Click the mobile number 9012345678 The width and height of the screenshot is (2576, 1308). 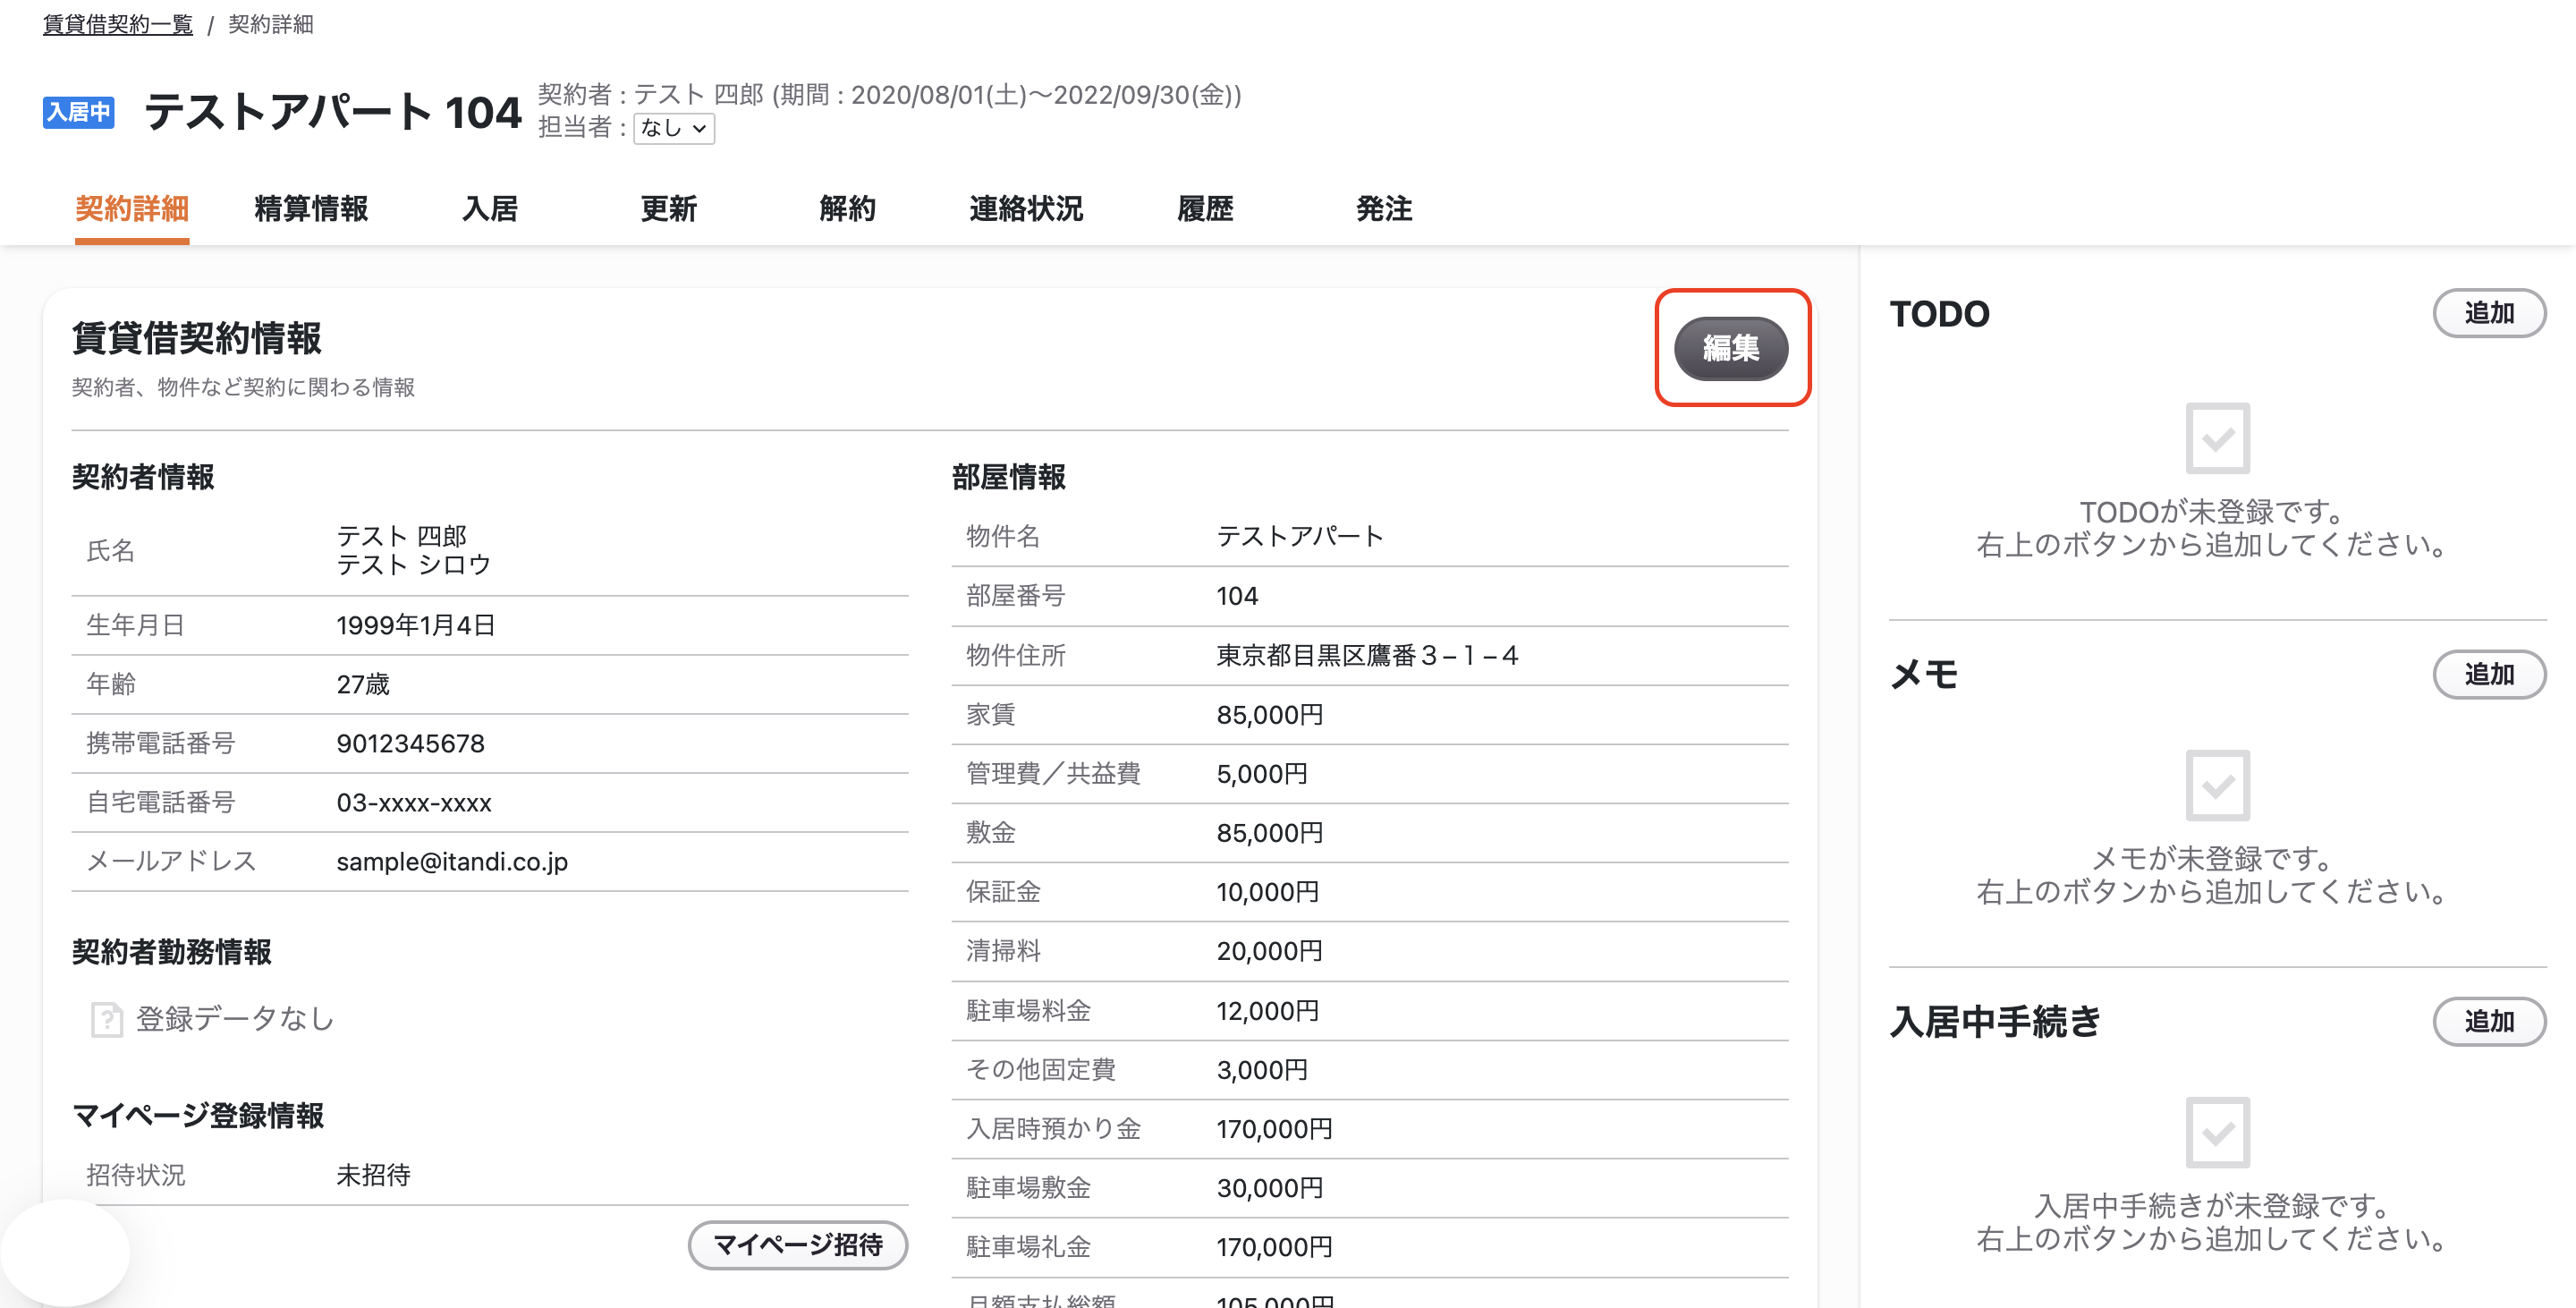click(x=410, y=744)
